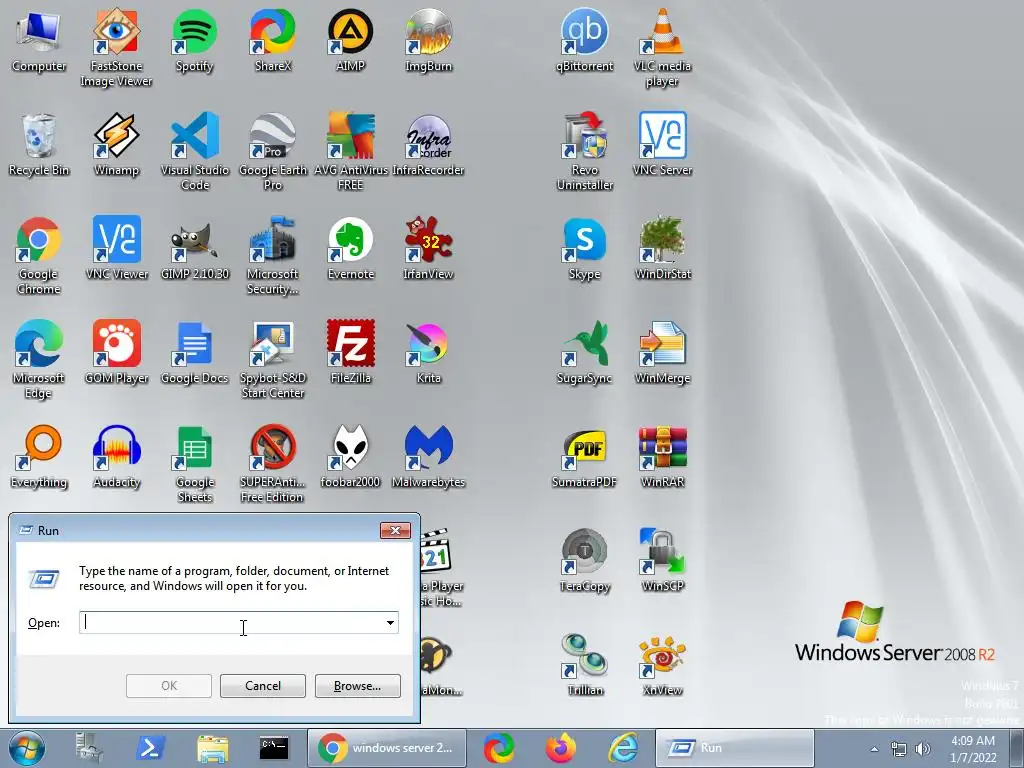Show hidden system tray icons

874,749
